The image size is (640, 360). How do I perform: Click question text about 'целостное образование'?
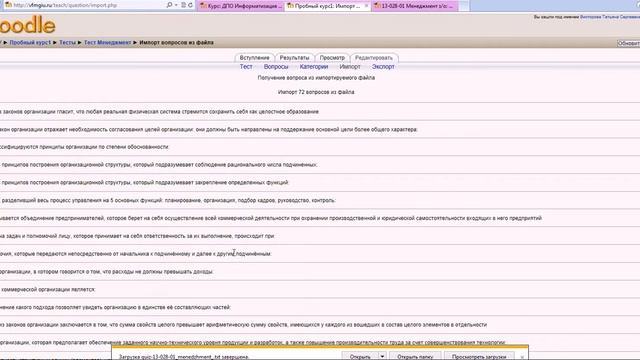160,111
